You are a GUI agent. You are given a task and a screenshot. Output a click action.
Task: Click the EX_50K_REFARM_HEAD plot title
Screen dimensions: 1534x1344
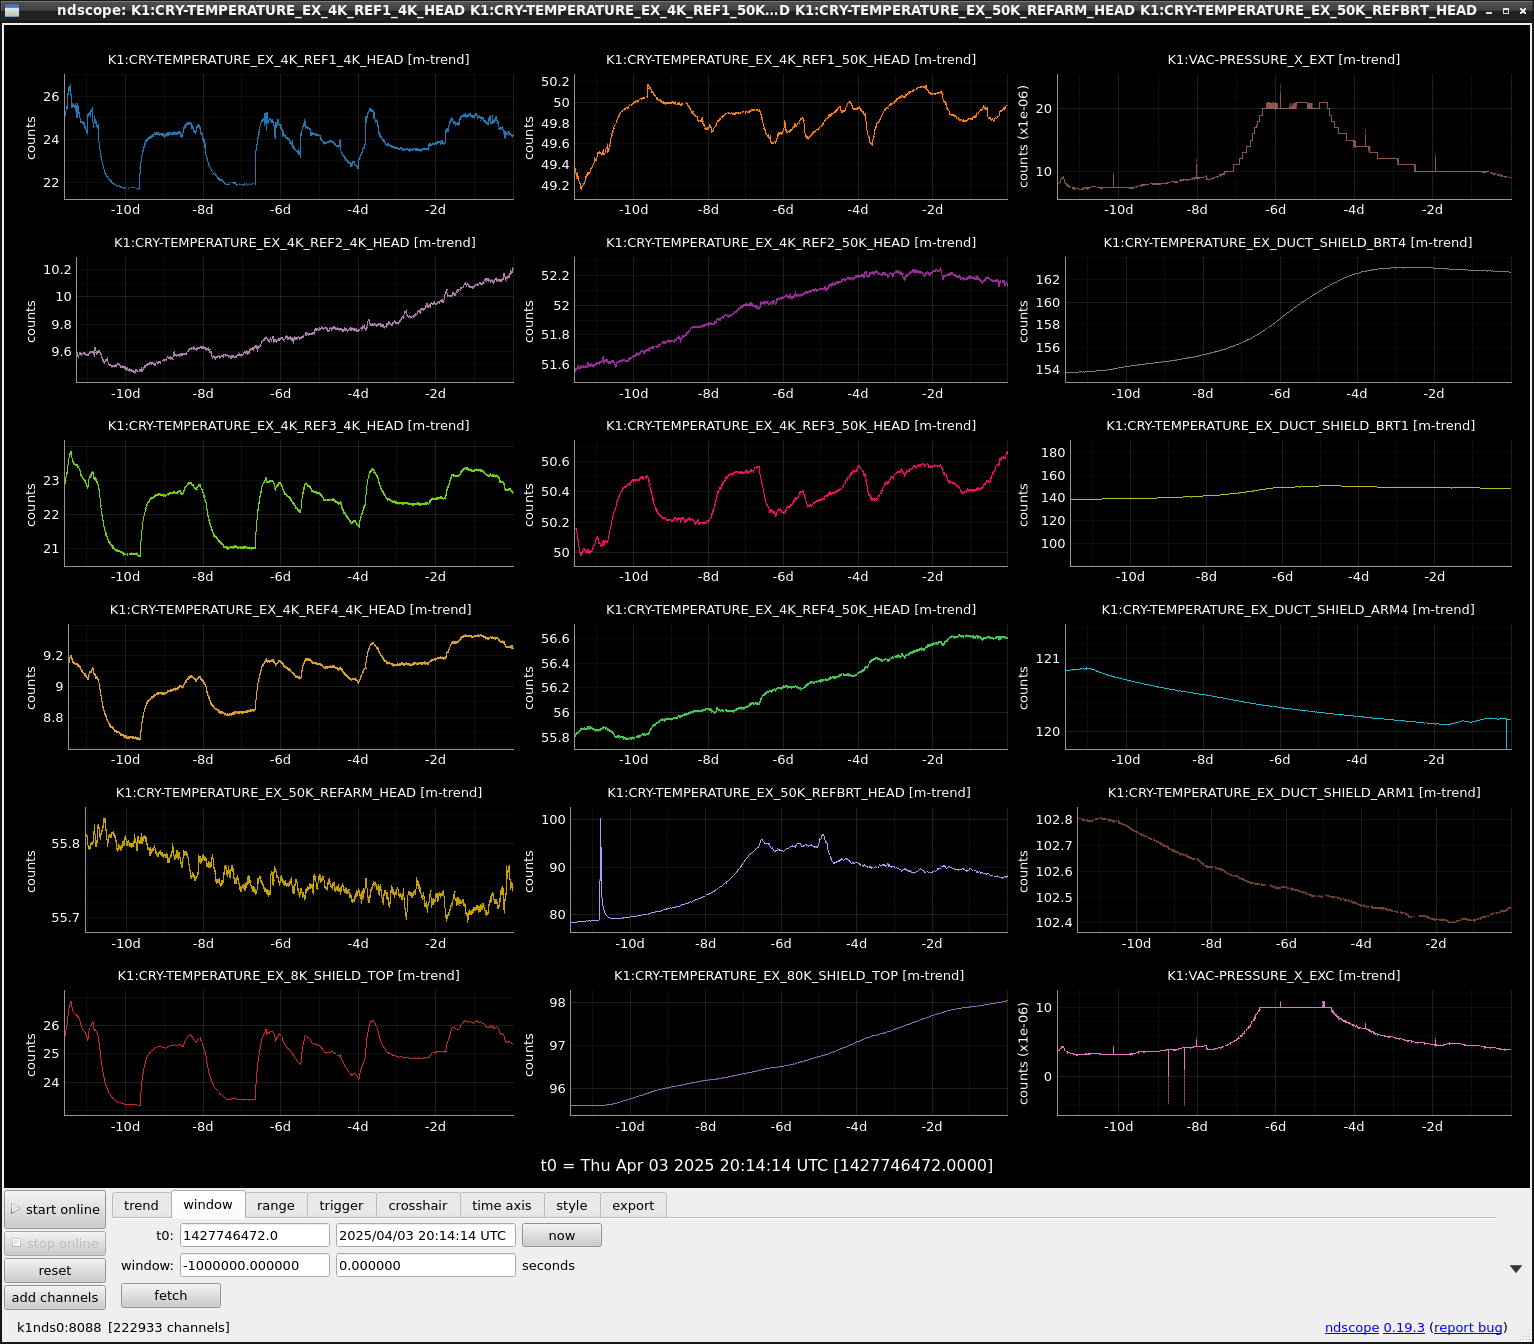(x=299, y=793)
